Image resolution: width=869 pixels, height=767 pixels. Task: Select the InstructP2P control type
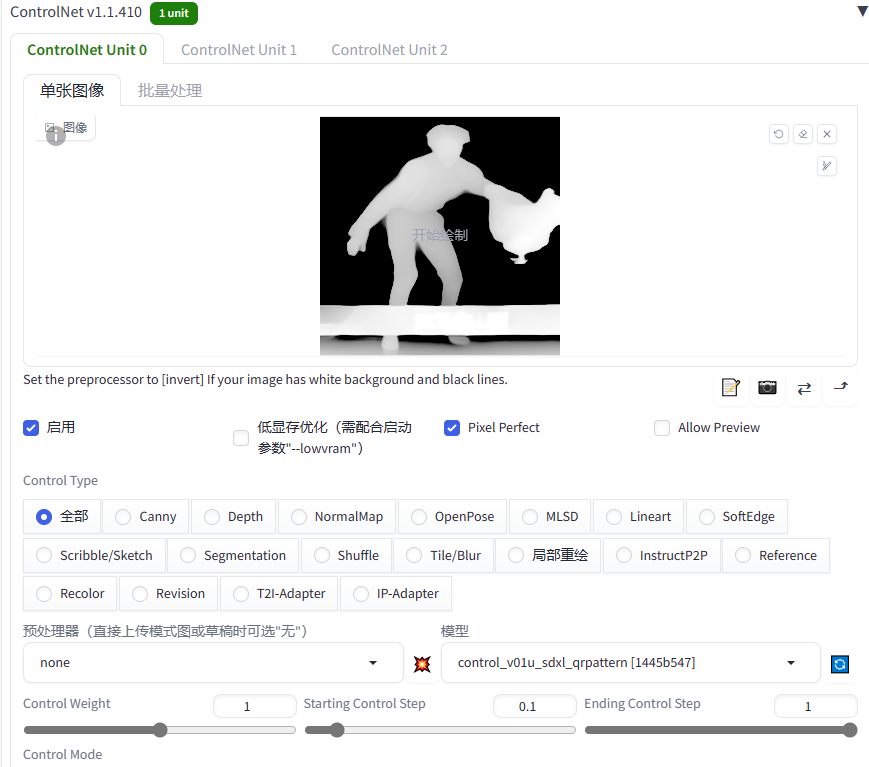[x=662, y=555]
